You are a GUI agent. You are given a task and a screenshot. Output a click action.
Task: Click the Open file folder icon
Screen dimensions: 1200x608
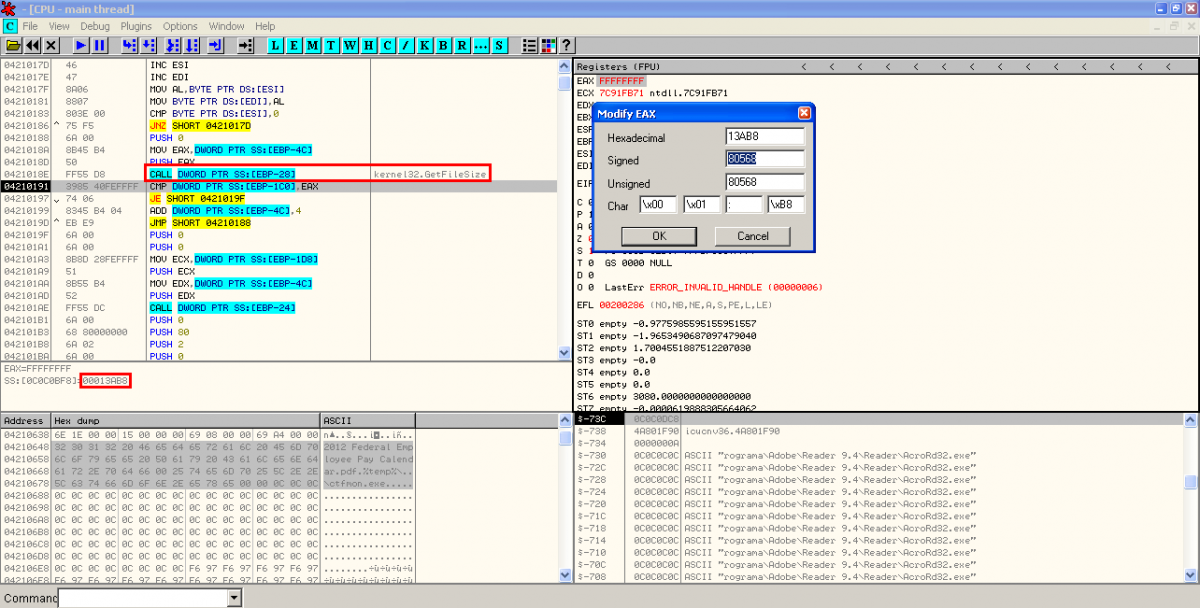[13, 46]
